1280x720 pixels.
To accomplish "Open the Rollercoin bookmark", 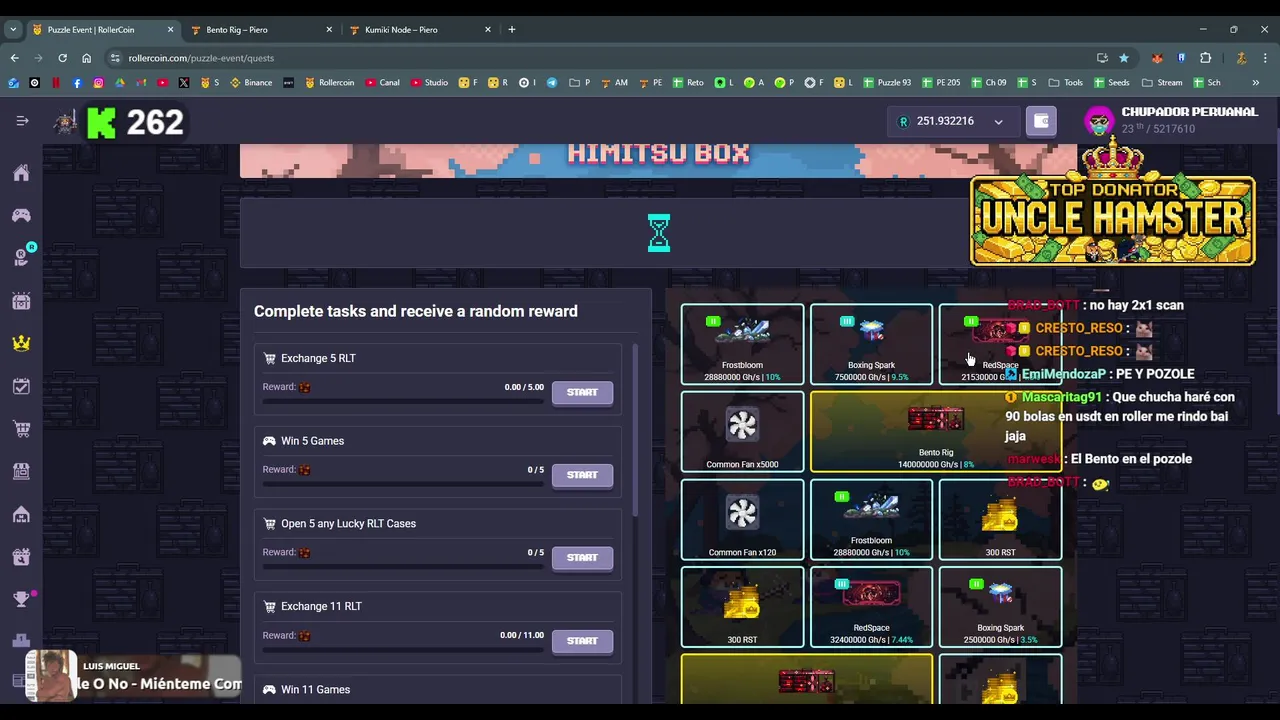I will click(x=330, y=83).
